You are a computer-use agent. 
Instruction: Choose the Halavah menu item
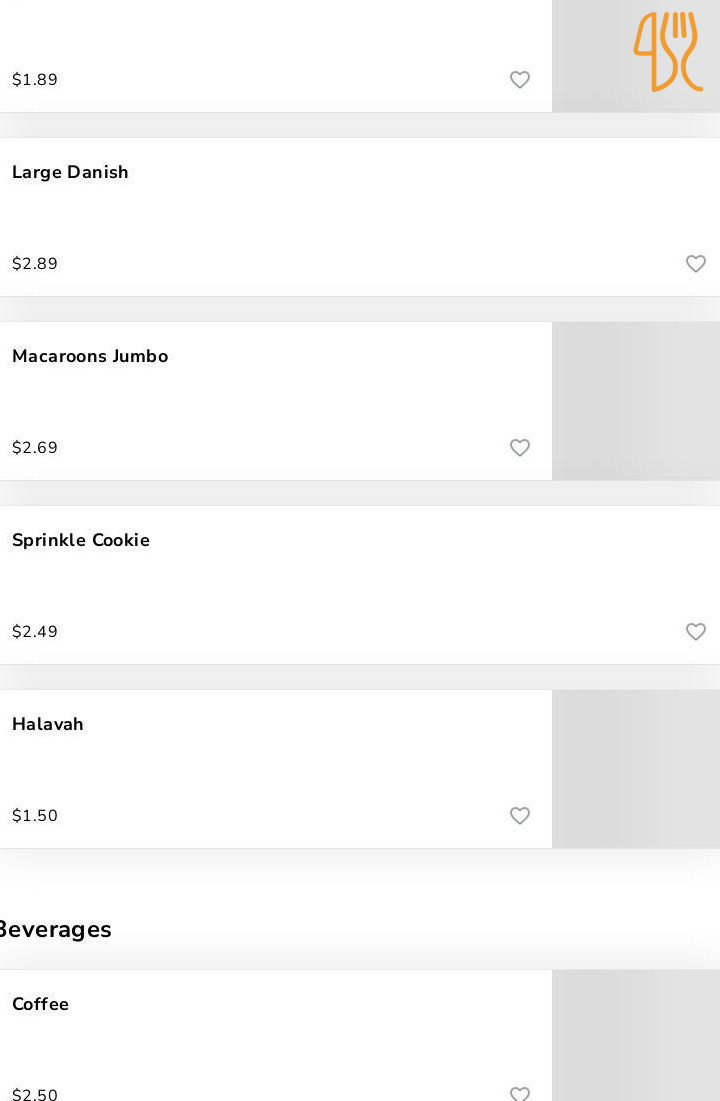[48, 724]
